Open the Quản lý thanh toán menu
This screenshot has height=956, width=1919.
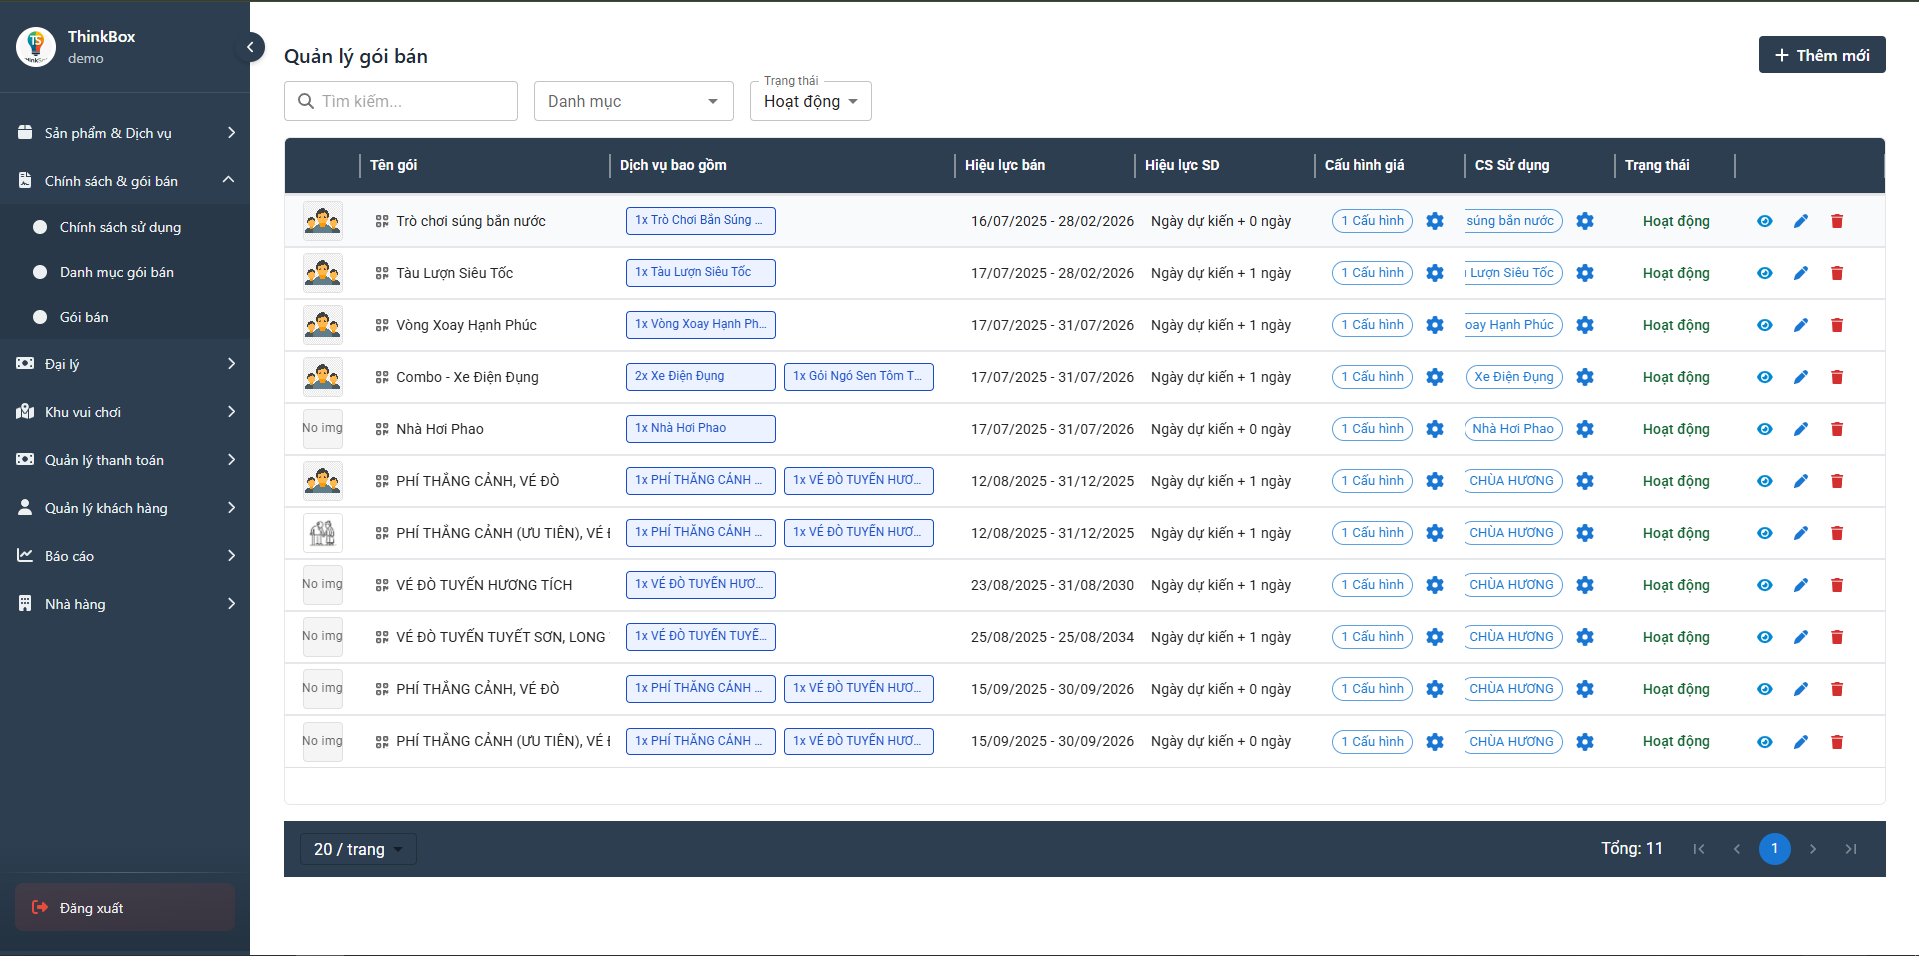click(x=125, y=460)
